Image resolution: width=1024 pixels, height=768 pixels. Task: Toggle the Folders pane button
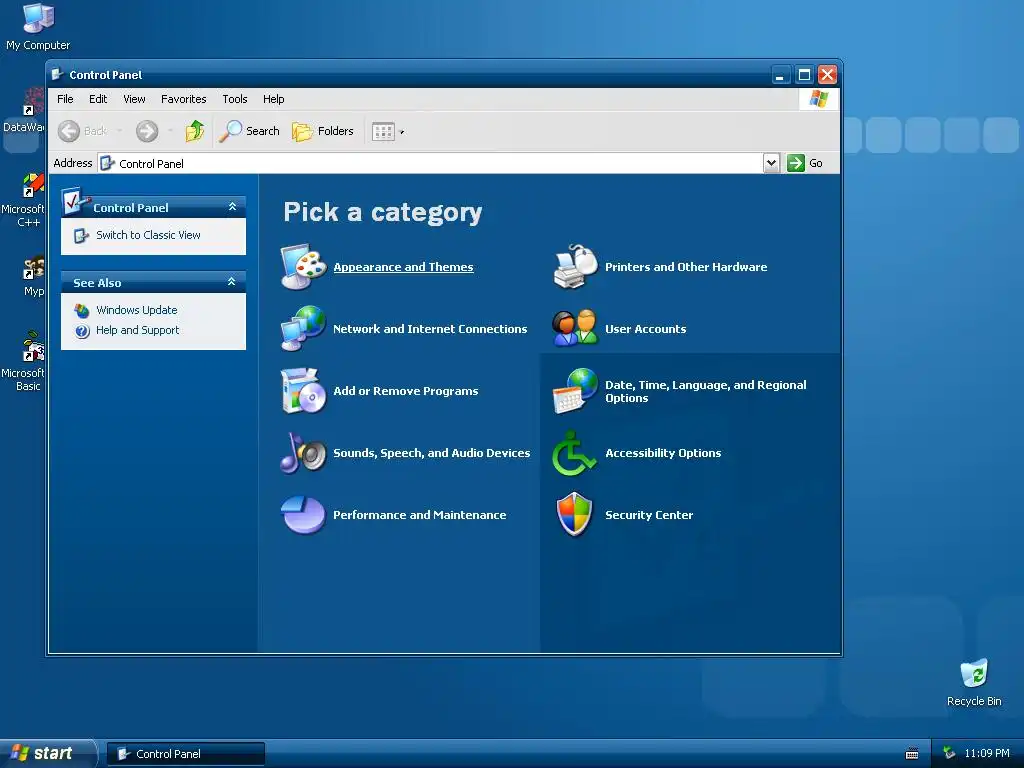pyautogui.click(x=323, y=131)
